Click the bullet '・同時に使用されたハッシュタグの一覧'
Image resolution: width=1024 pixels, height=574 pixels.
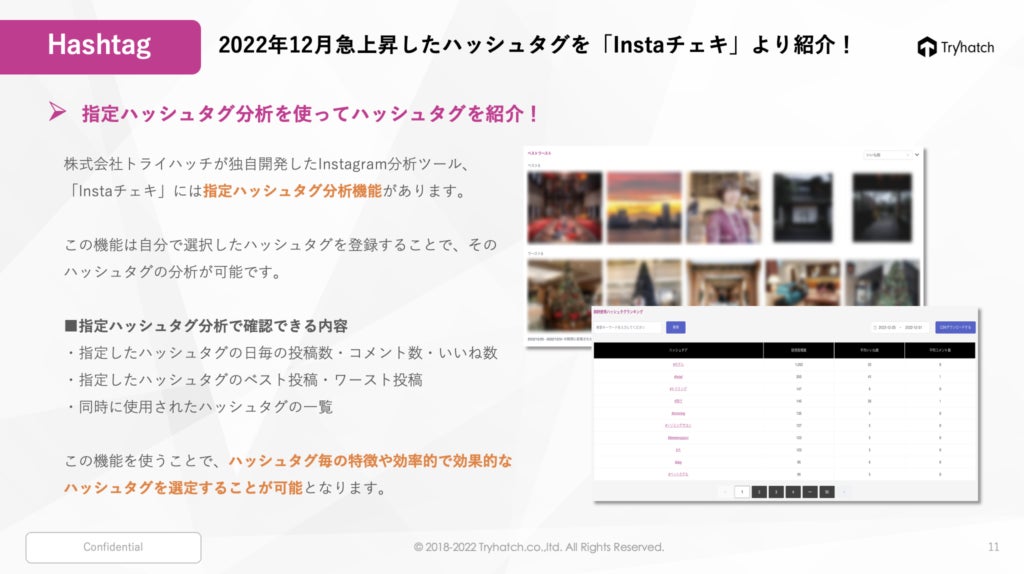[199, 407]
